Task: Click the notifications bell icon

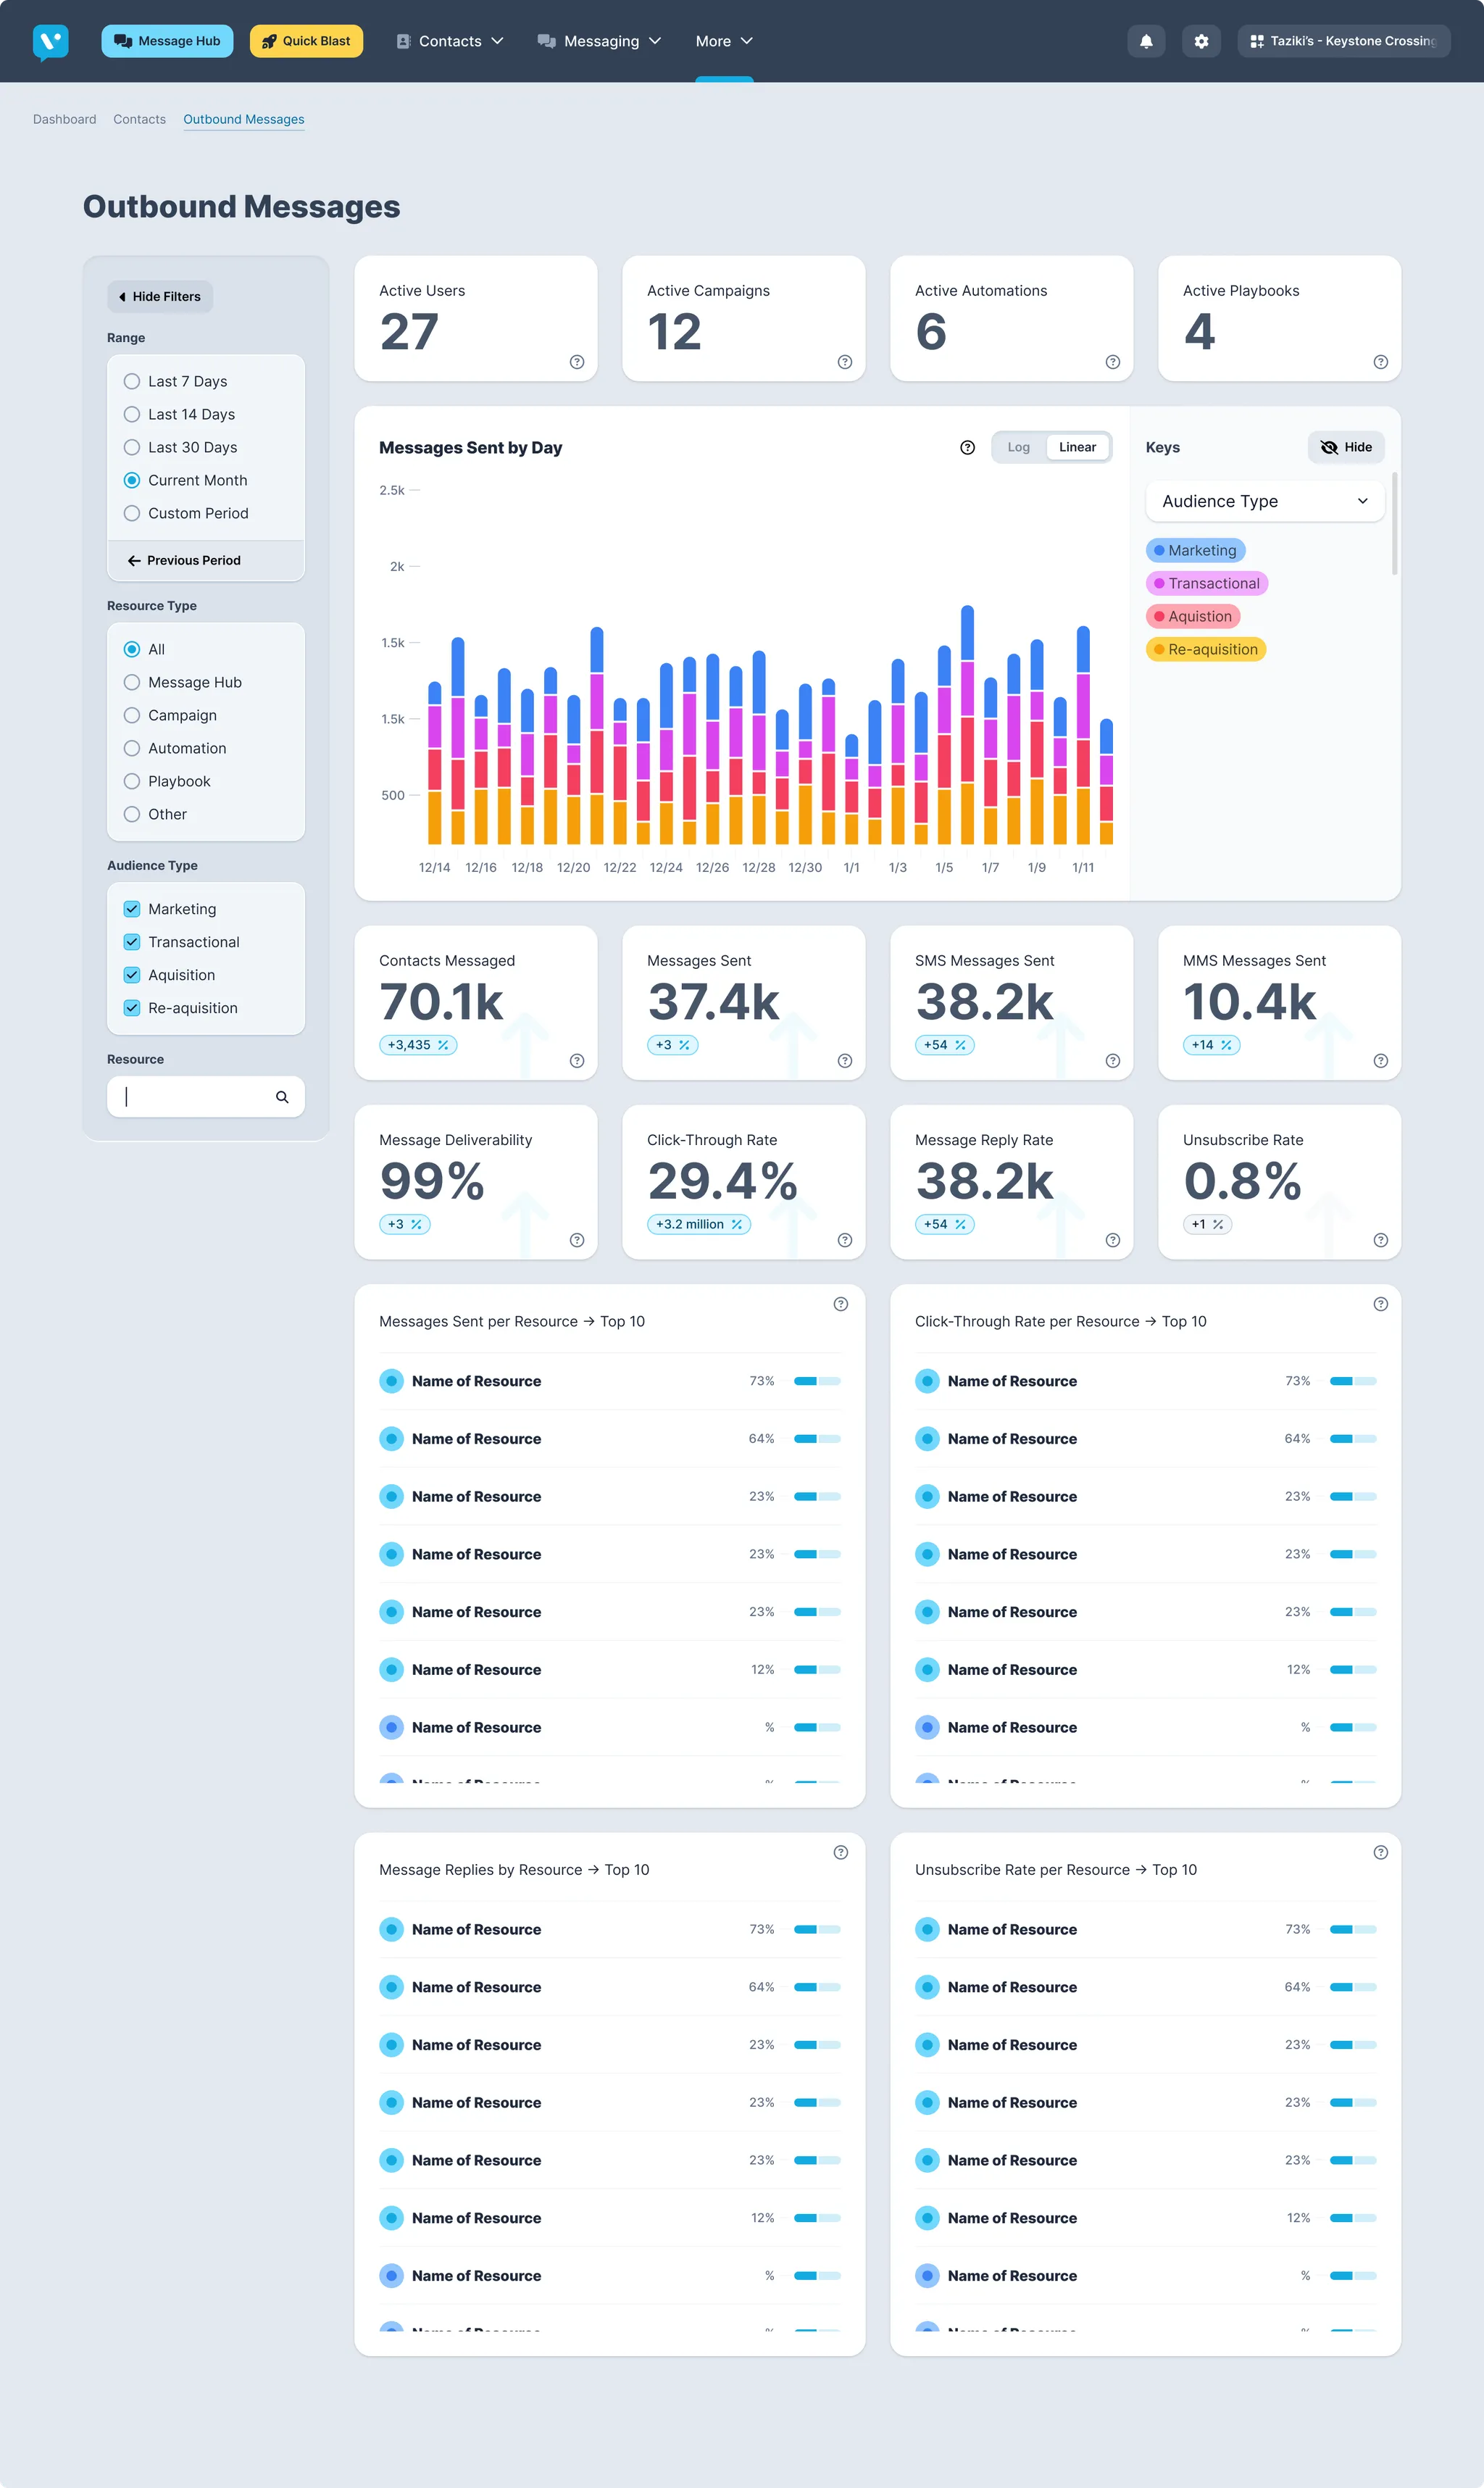Action: (x=1146, y=41)
